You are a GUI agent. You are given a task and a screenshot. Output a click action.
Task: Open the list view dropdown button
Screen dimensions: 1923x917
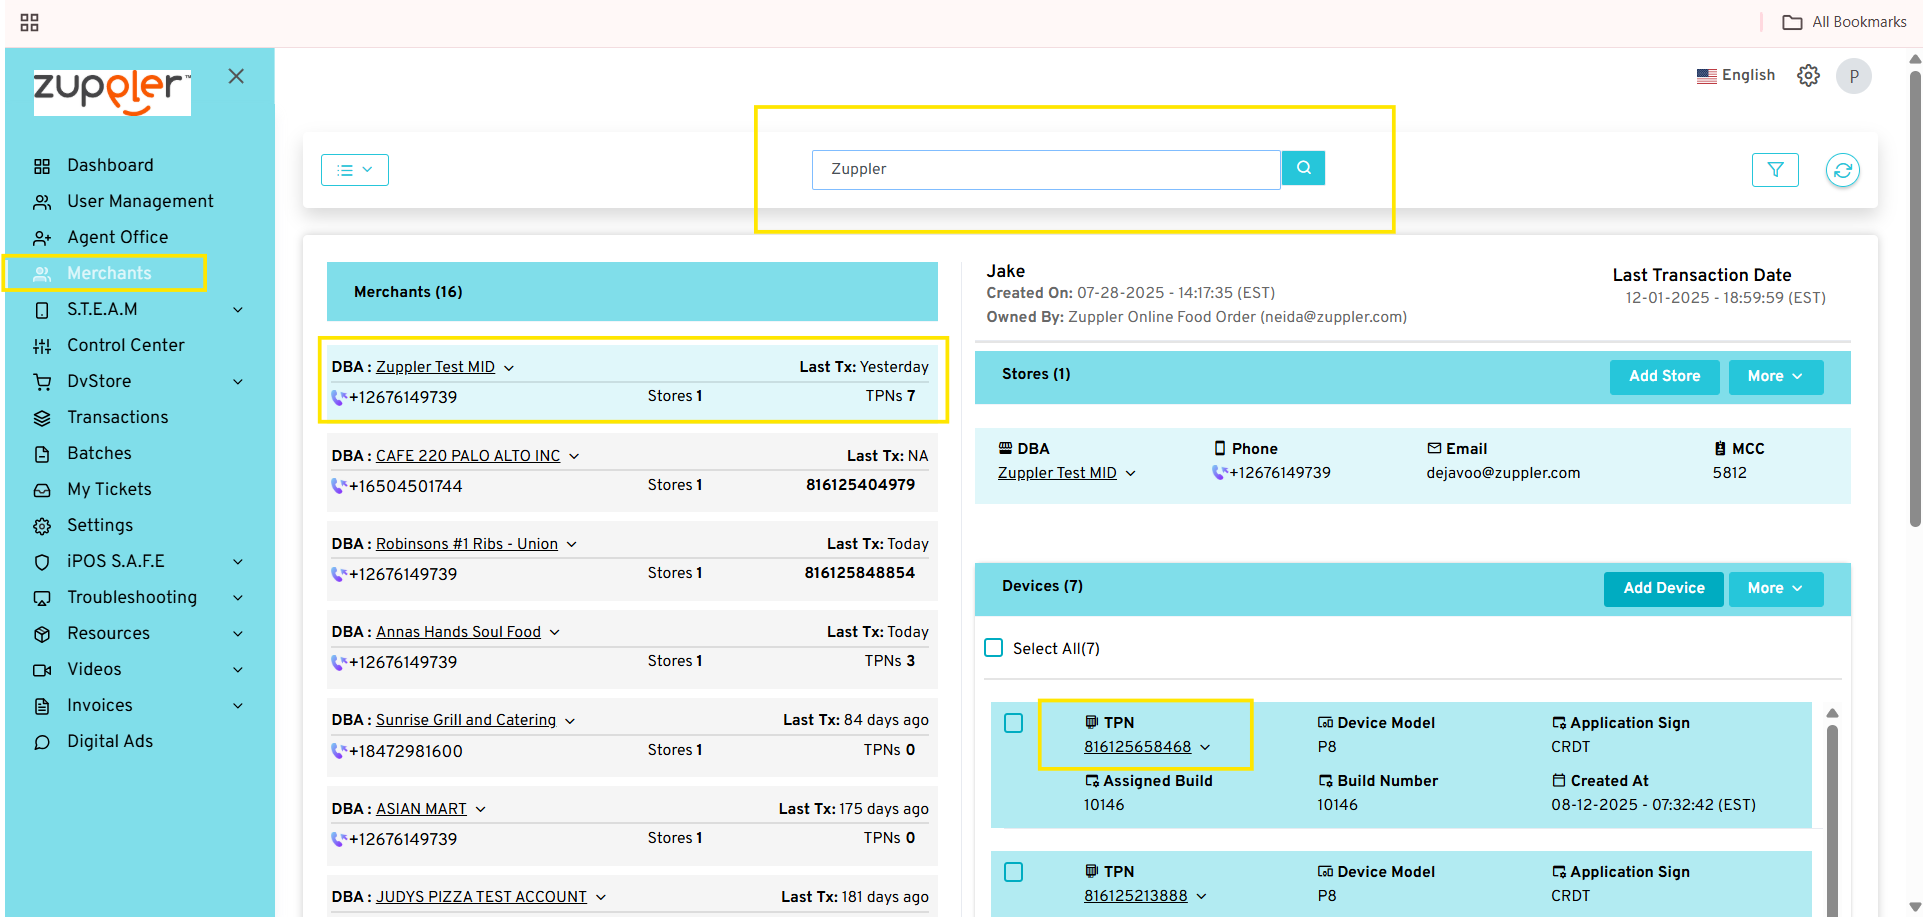(x=354, y=170)
